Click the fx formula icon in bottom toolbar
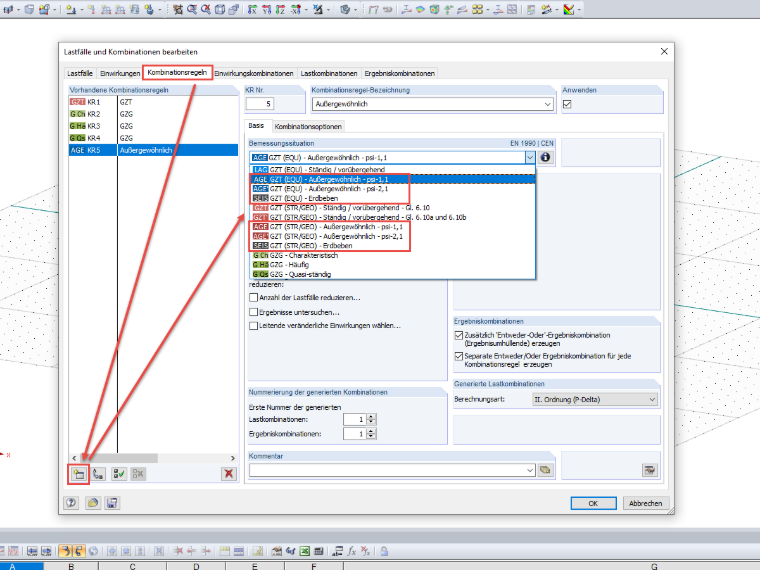Image resolution: width=760 pixels, height=570 pixels. click(x=351, y=551)
